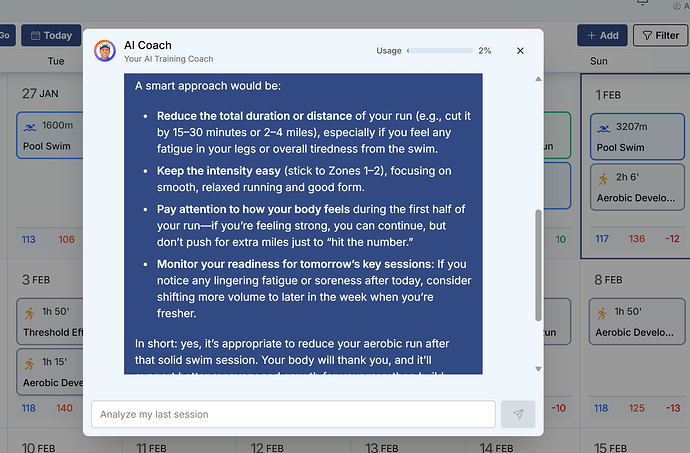
Task: Select the 15 Feb date label
Action: (x=610, y=448)
